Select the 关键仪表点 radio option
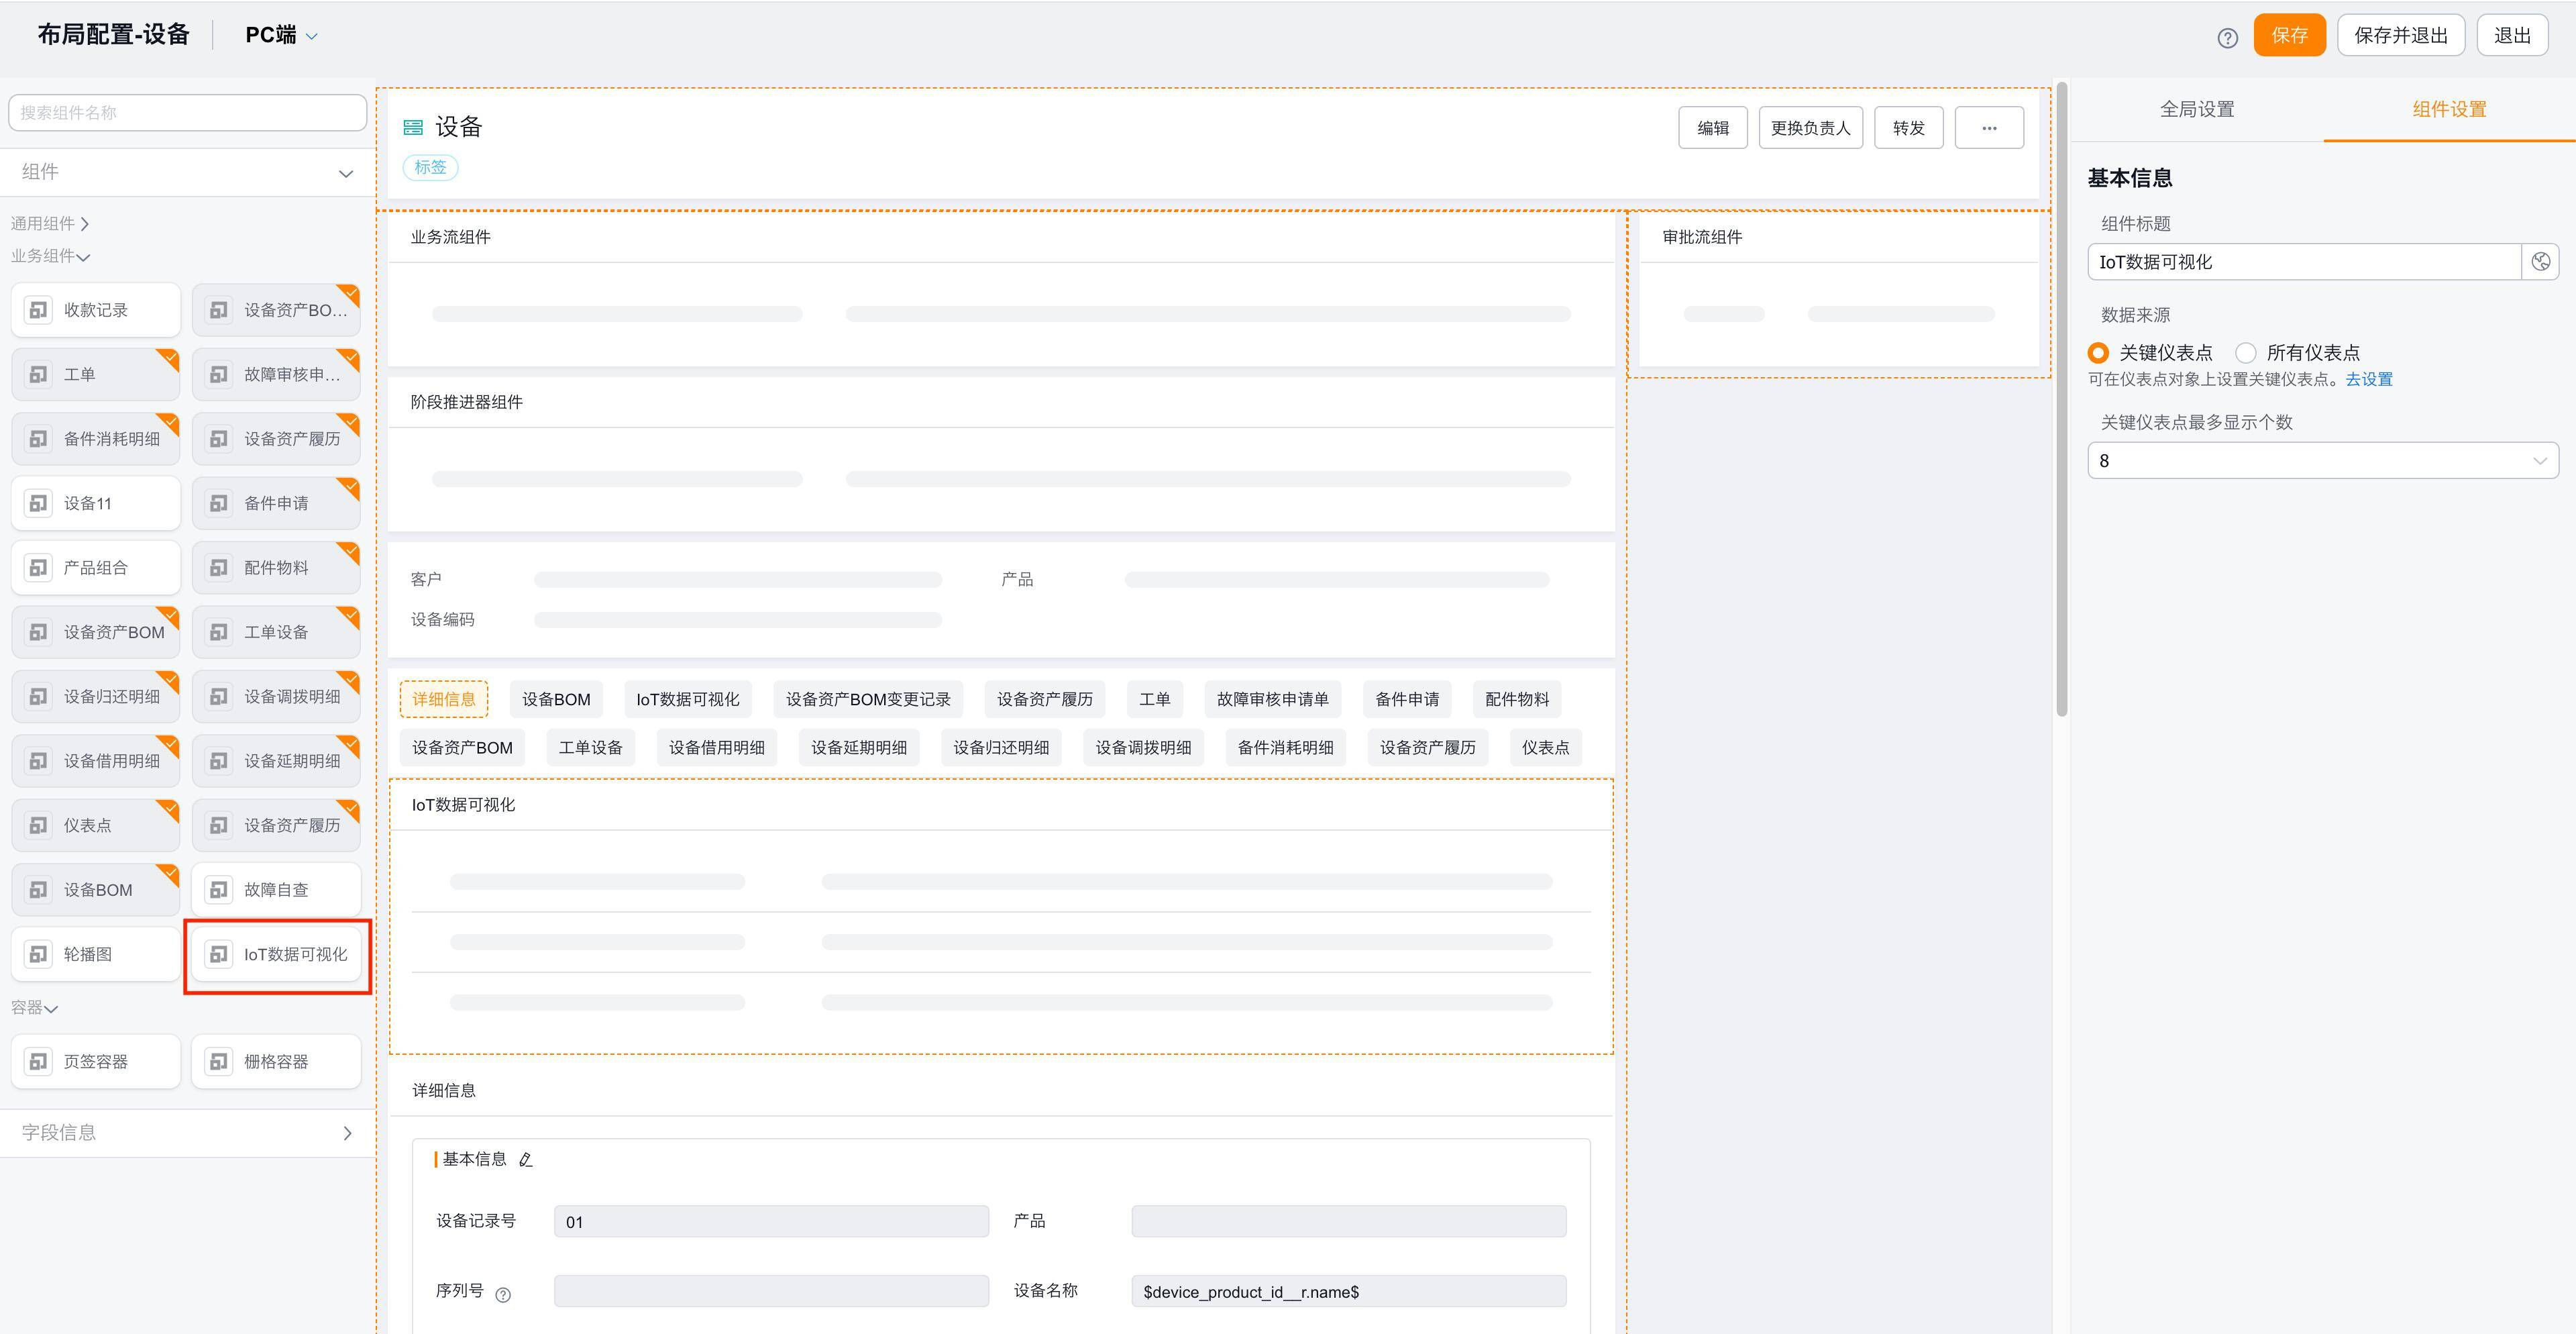 pos(2099,353)
